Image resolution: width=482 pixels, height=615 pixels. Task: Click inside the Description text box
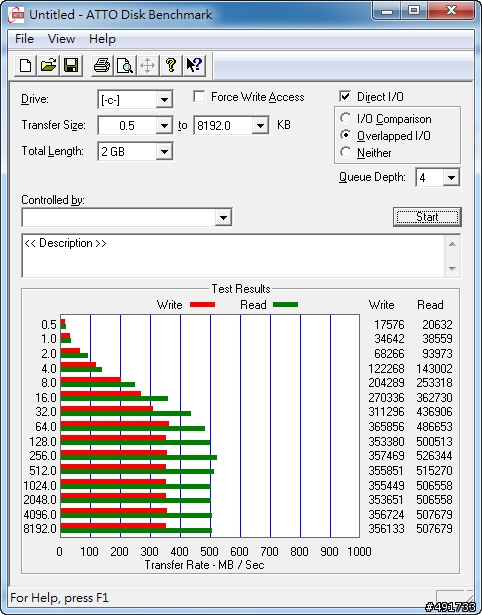coord(234,256)
